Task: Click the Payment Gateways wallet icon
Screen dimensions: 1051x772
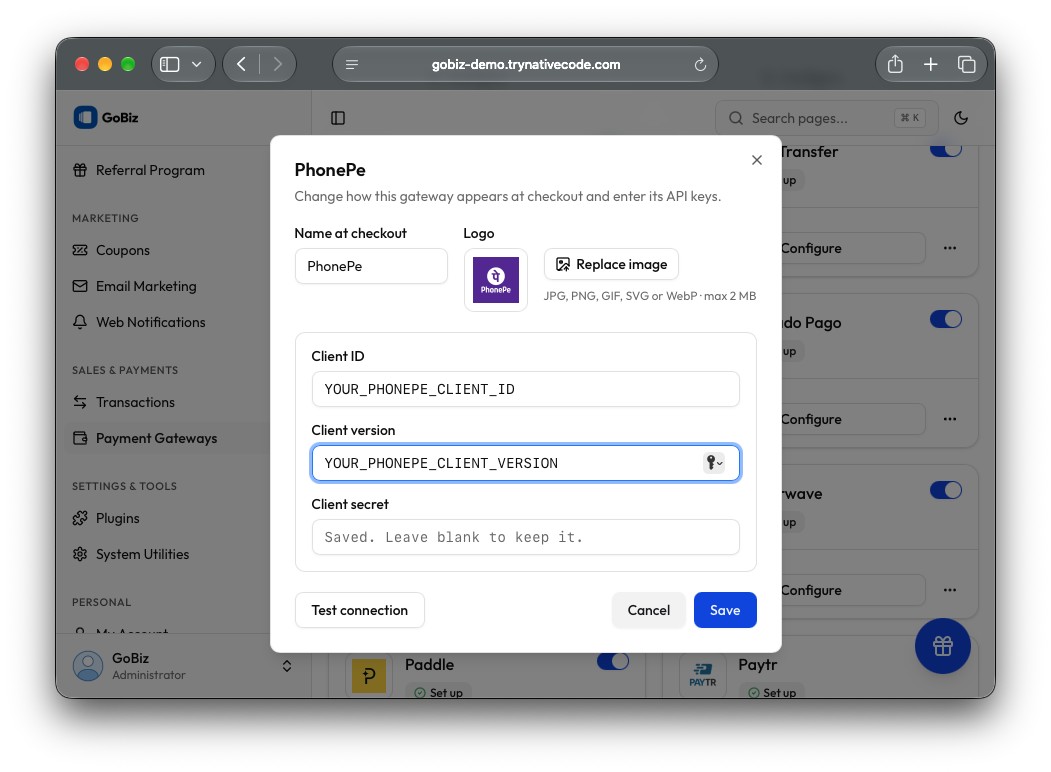Action: click(80, 438)
